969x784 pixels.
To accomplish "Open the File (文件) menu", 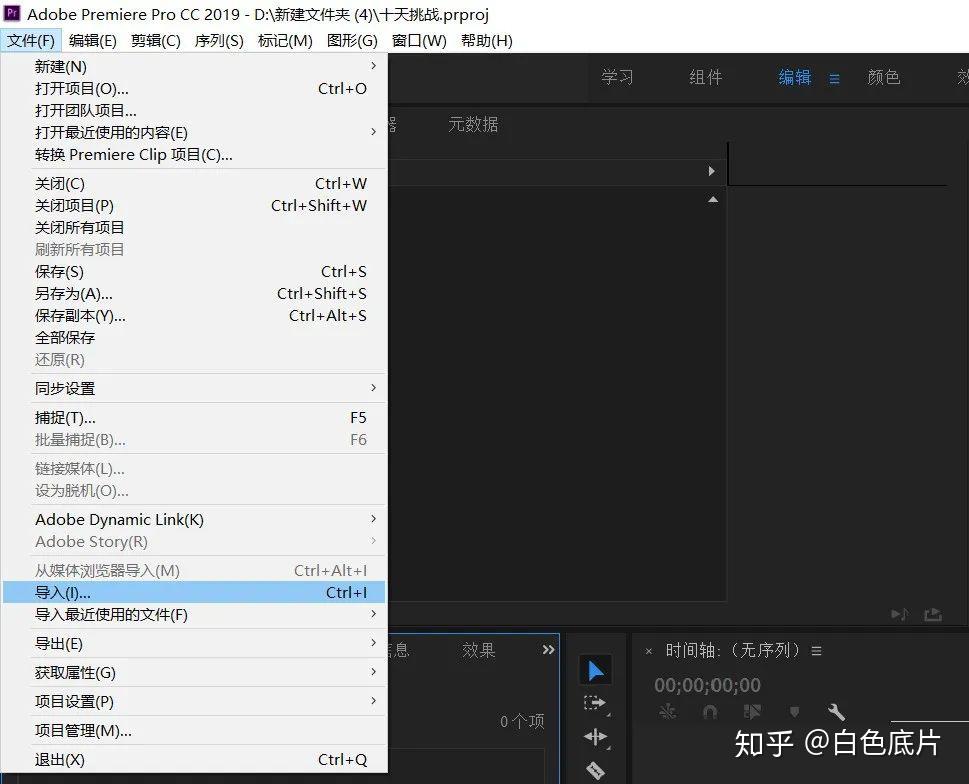I will point(31,41).
